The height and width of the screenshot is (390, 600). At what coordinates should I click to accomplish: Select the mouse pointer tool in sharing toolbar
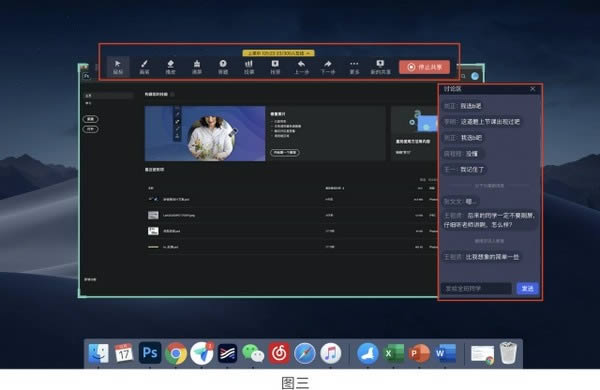[118, 67]
